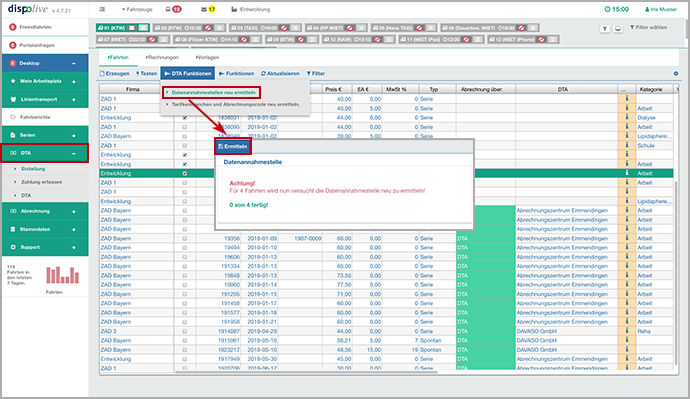Click the Ermitteln button in dialog
The image size is (690, 399).
point(233,146)
